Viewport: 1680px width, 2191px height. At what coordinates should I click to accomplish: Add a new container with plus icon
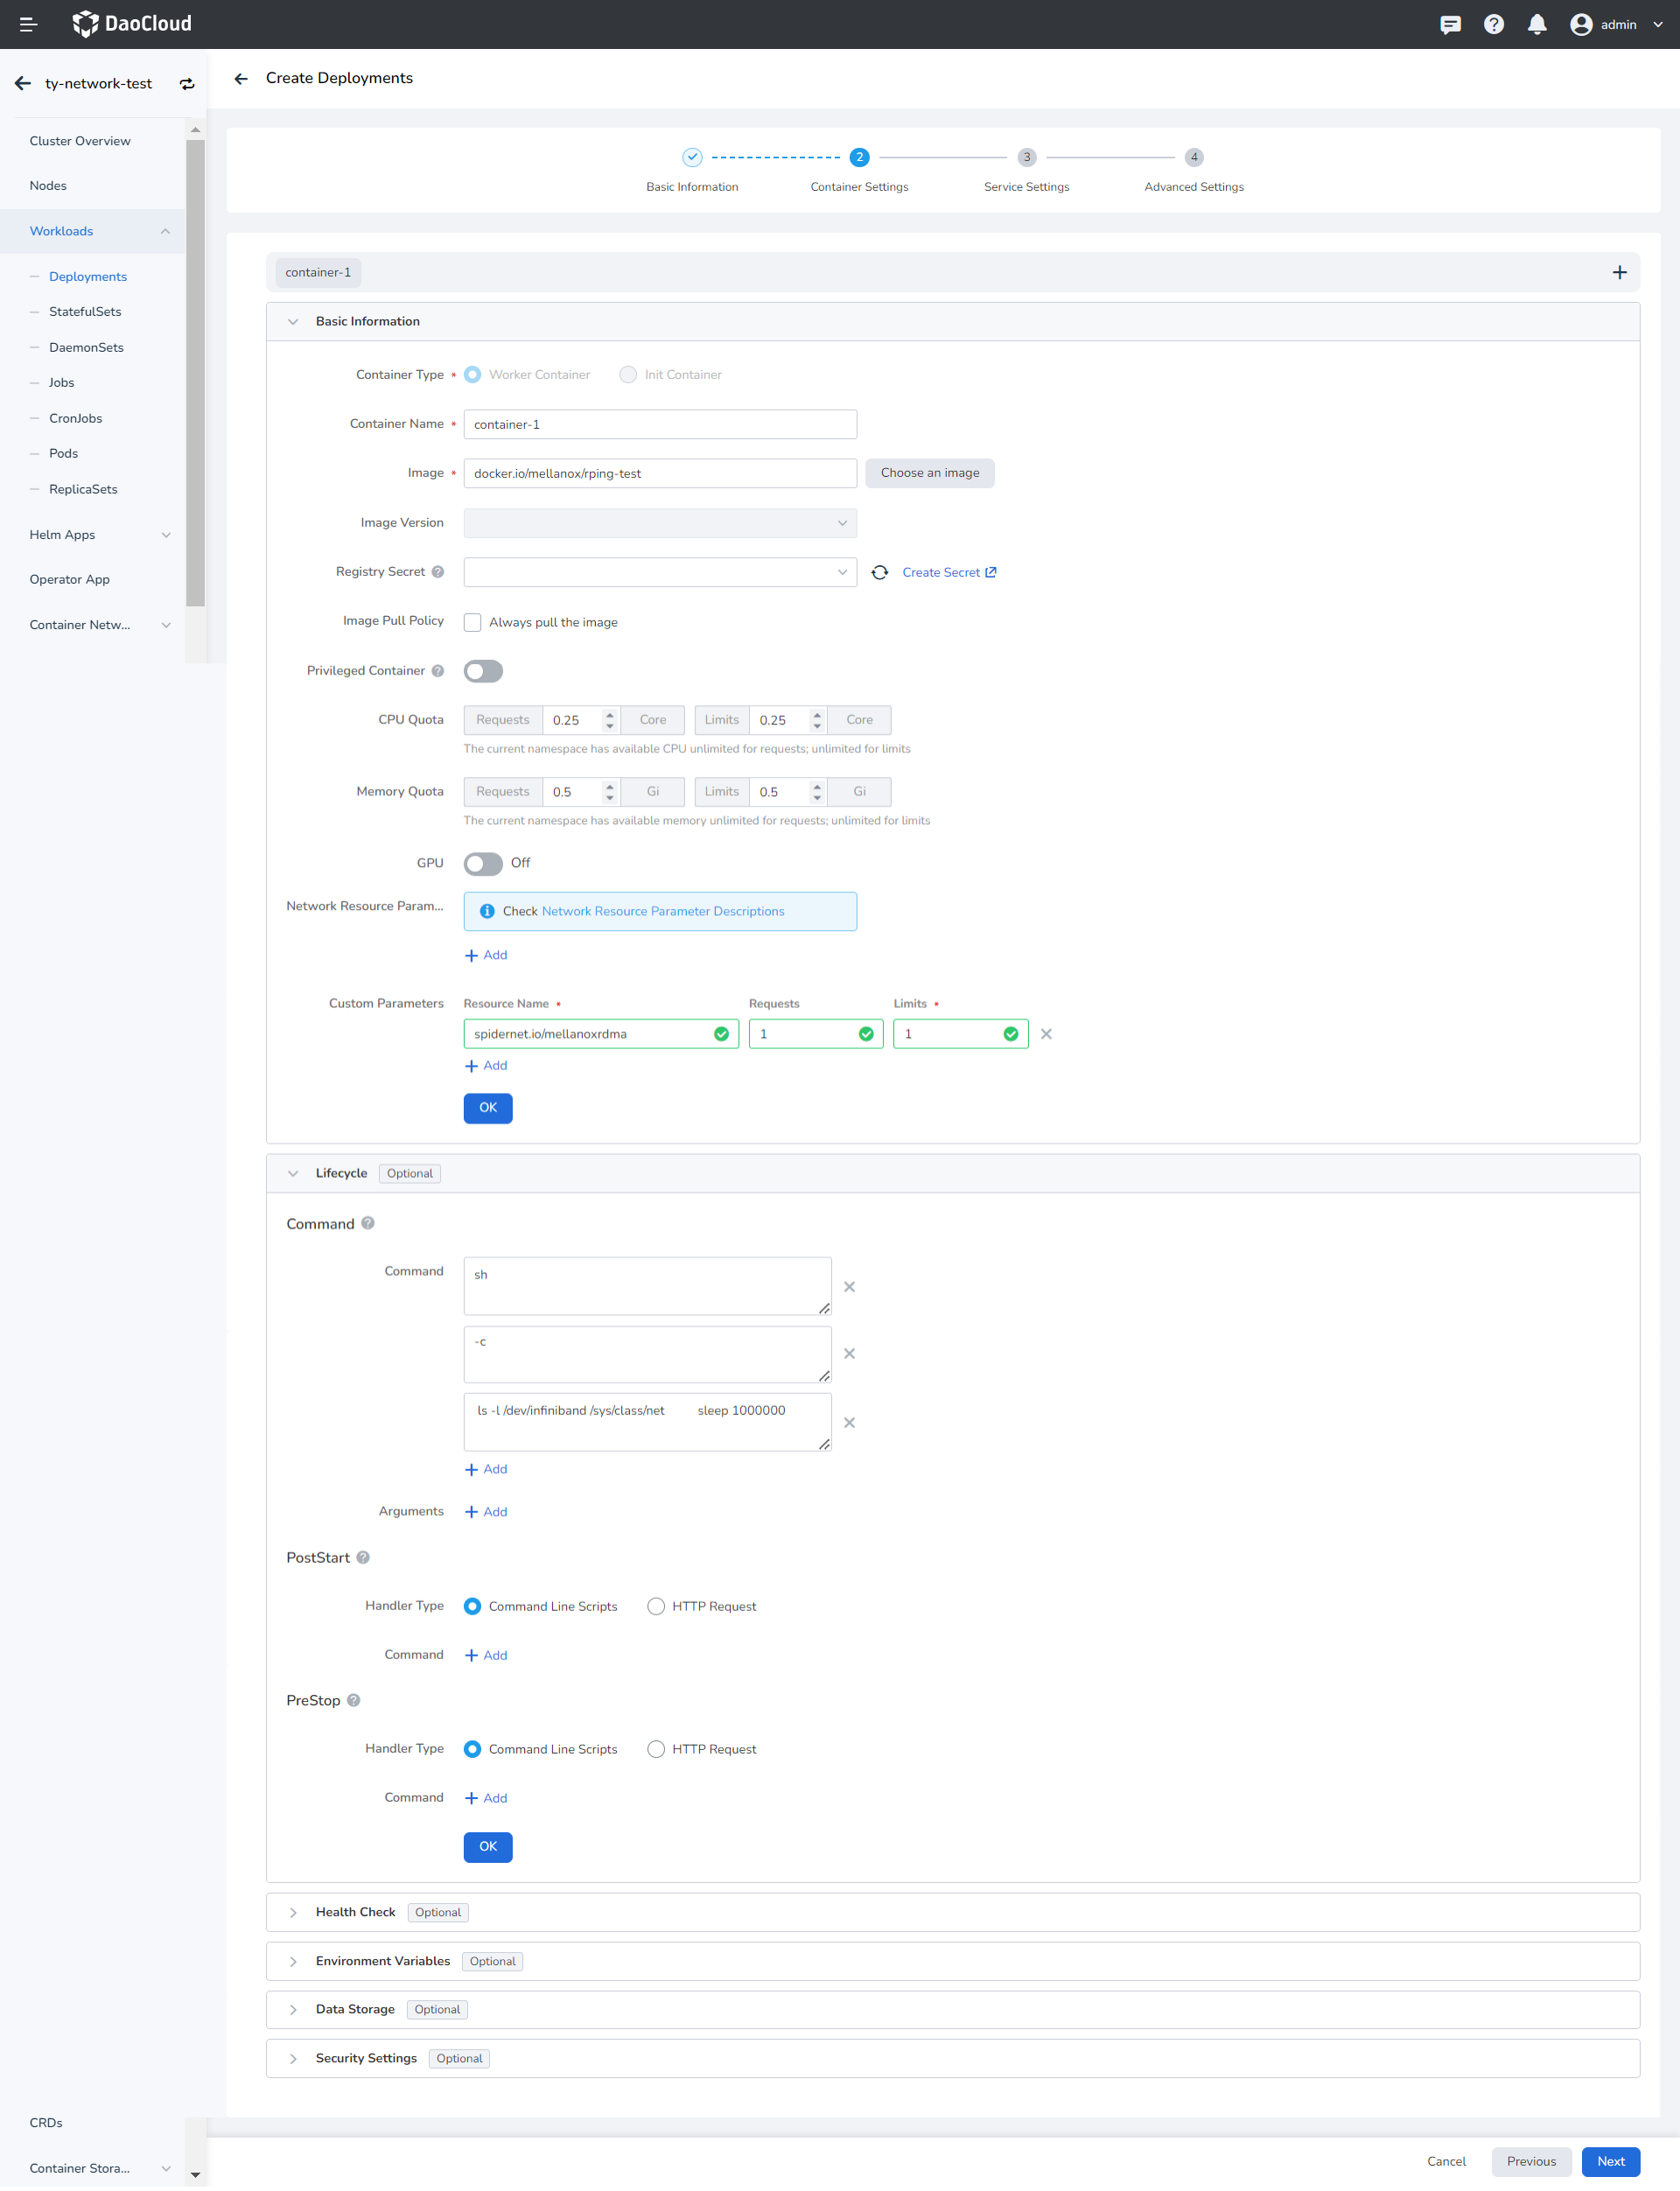[1619, 272]
